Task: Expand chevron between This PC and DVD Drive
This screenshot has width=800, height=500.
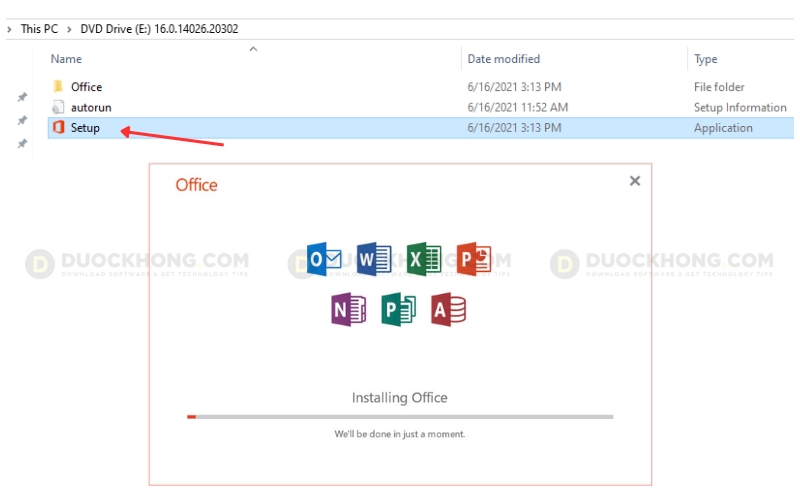Action: pyautogui.click(x=69, y=30)
